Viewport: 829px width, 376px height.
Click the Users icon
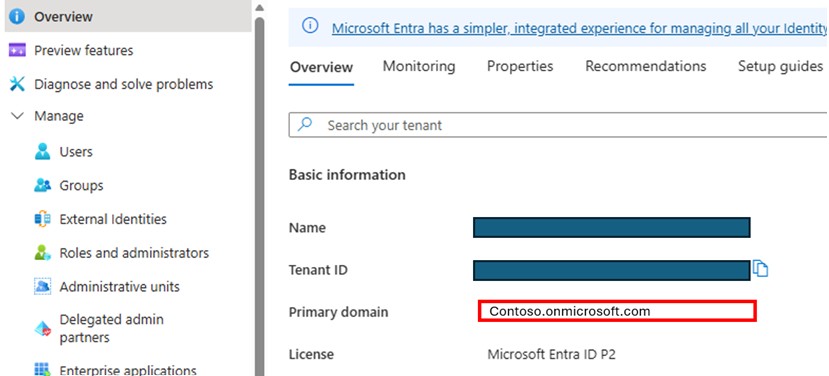[x=42, y=152]
